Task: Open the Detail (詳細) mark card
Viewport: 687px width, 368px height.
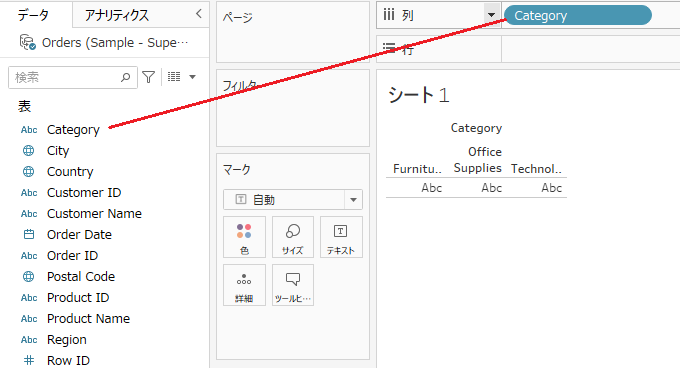Action: [x=244, y=285]
